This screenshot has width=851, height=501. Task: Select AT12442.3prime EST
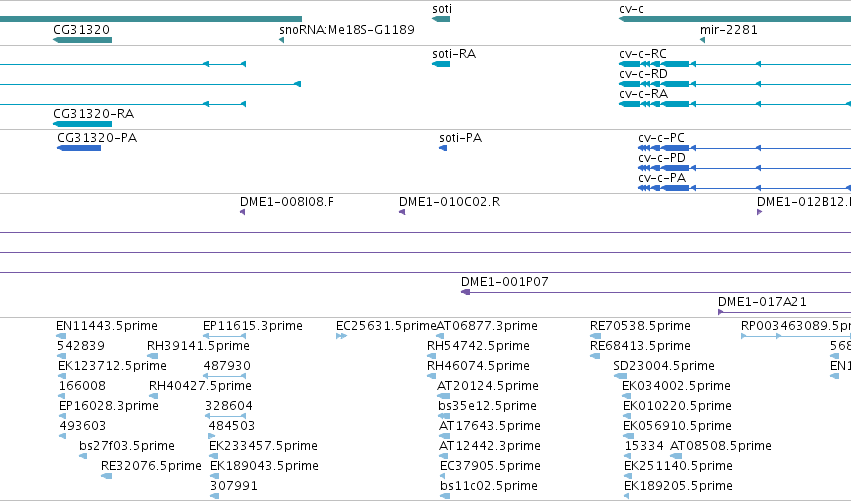(444, 456)
